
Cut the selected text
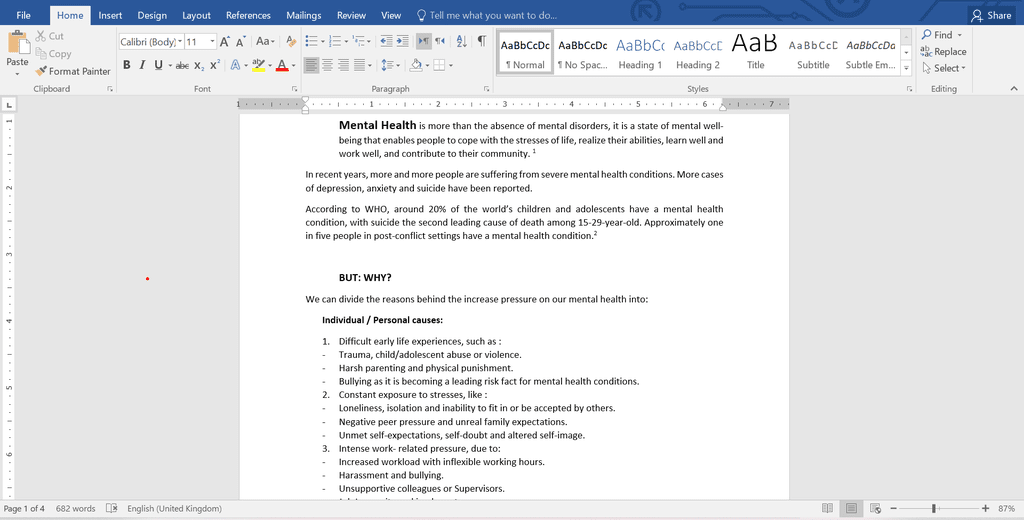50,36
